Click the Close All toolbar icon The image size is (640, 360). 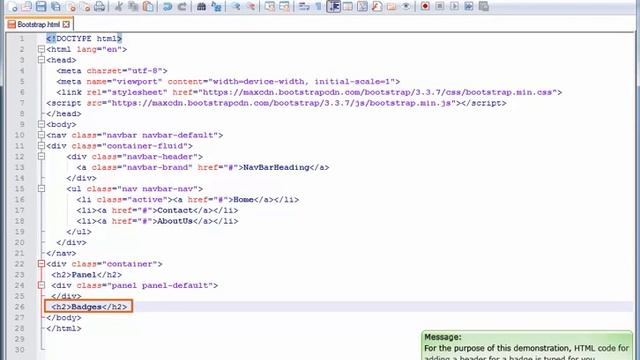[x=85, y=6]
